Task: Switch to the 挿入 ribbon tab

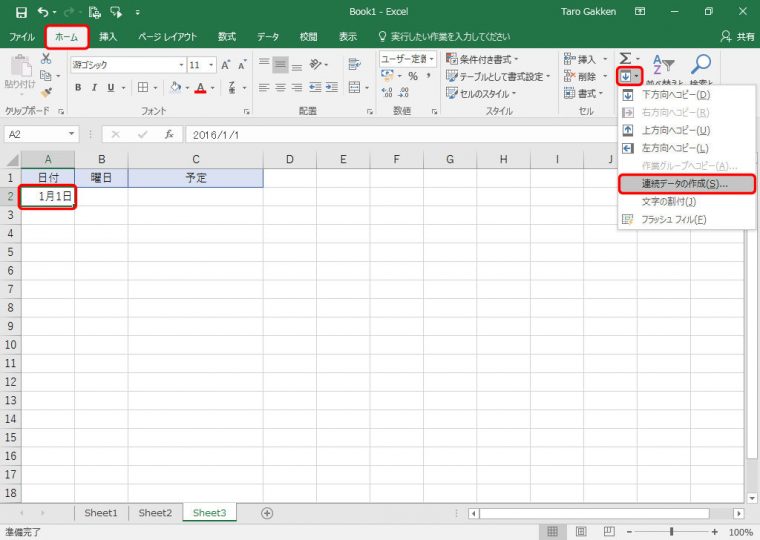Action: (x=108, y=37)
